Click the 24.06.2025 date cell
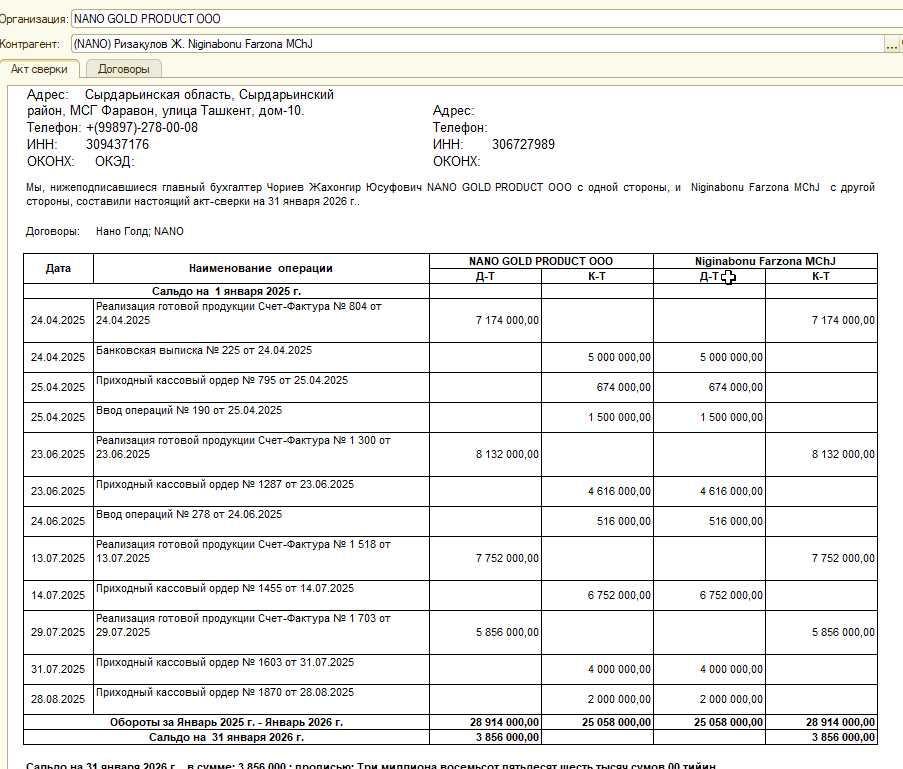This screenshot has height=769, width=903. (58, 521)
